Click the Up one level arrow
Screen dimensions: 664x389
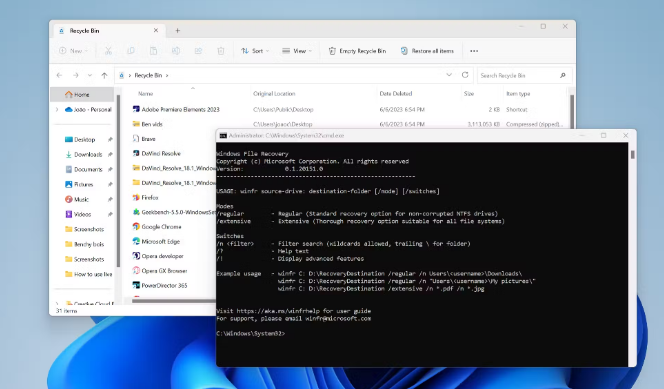[x=105, y=75]
